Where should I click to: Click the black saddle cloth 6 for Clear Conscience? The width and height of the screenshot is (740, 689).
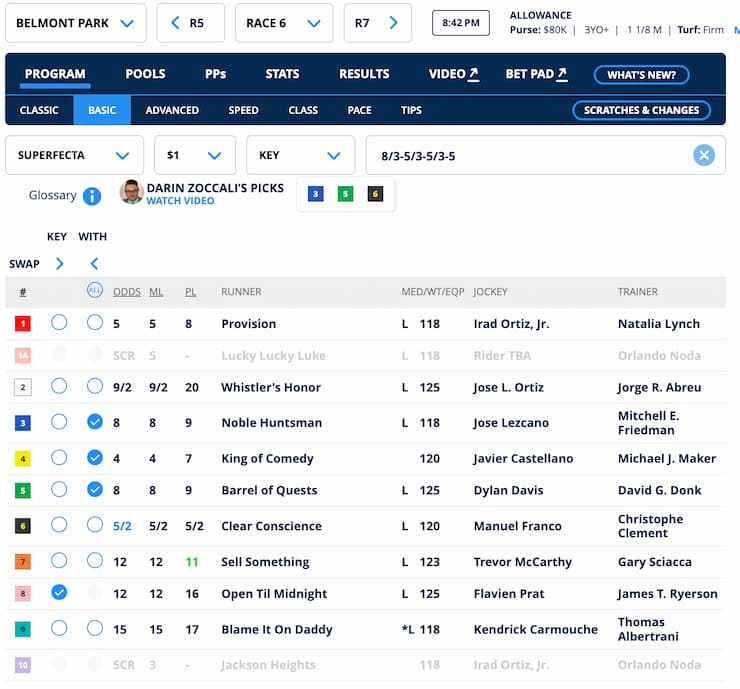tap(23, 526)
